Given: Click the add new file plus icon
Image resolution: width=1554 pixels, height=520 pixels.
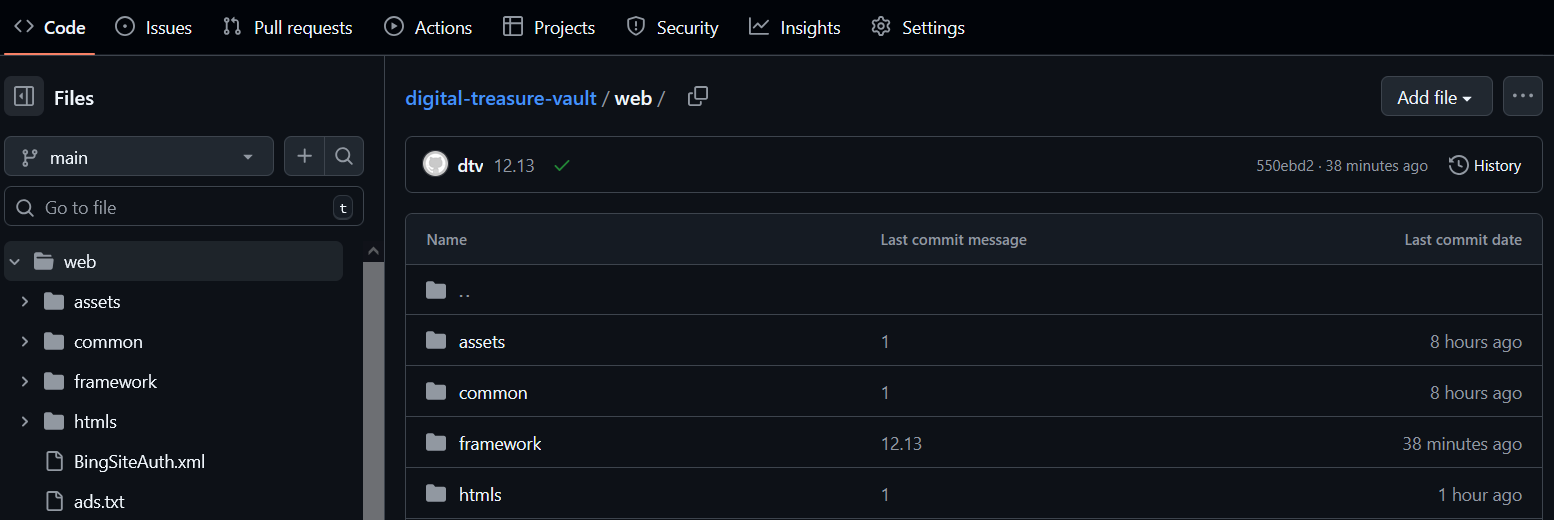Looking at the screenshot, I should point(305,156).
